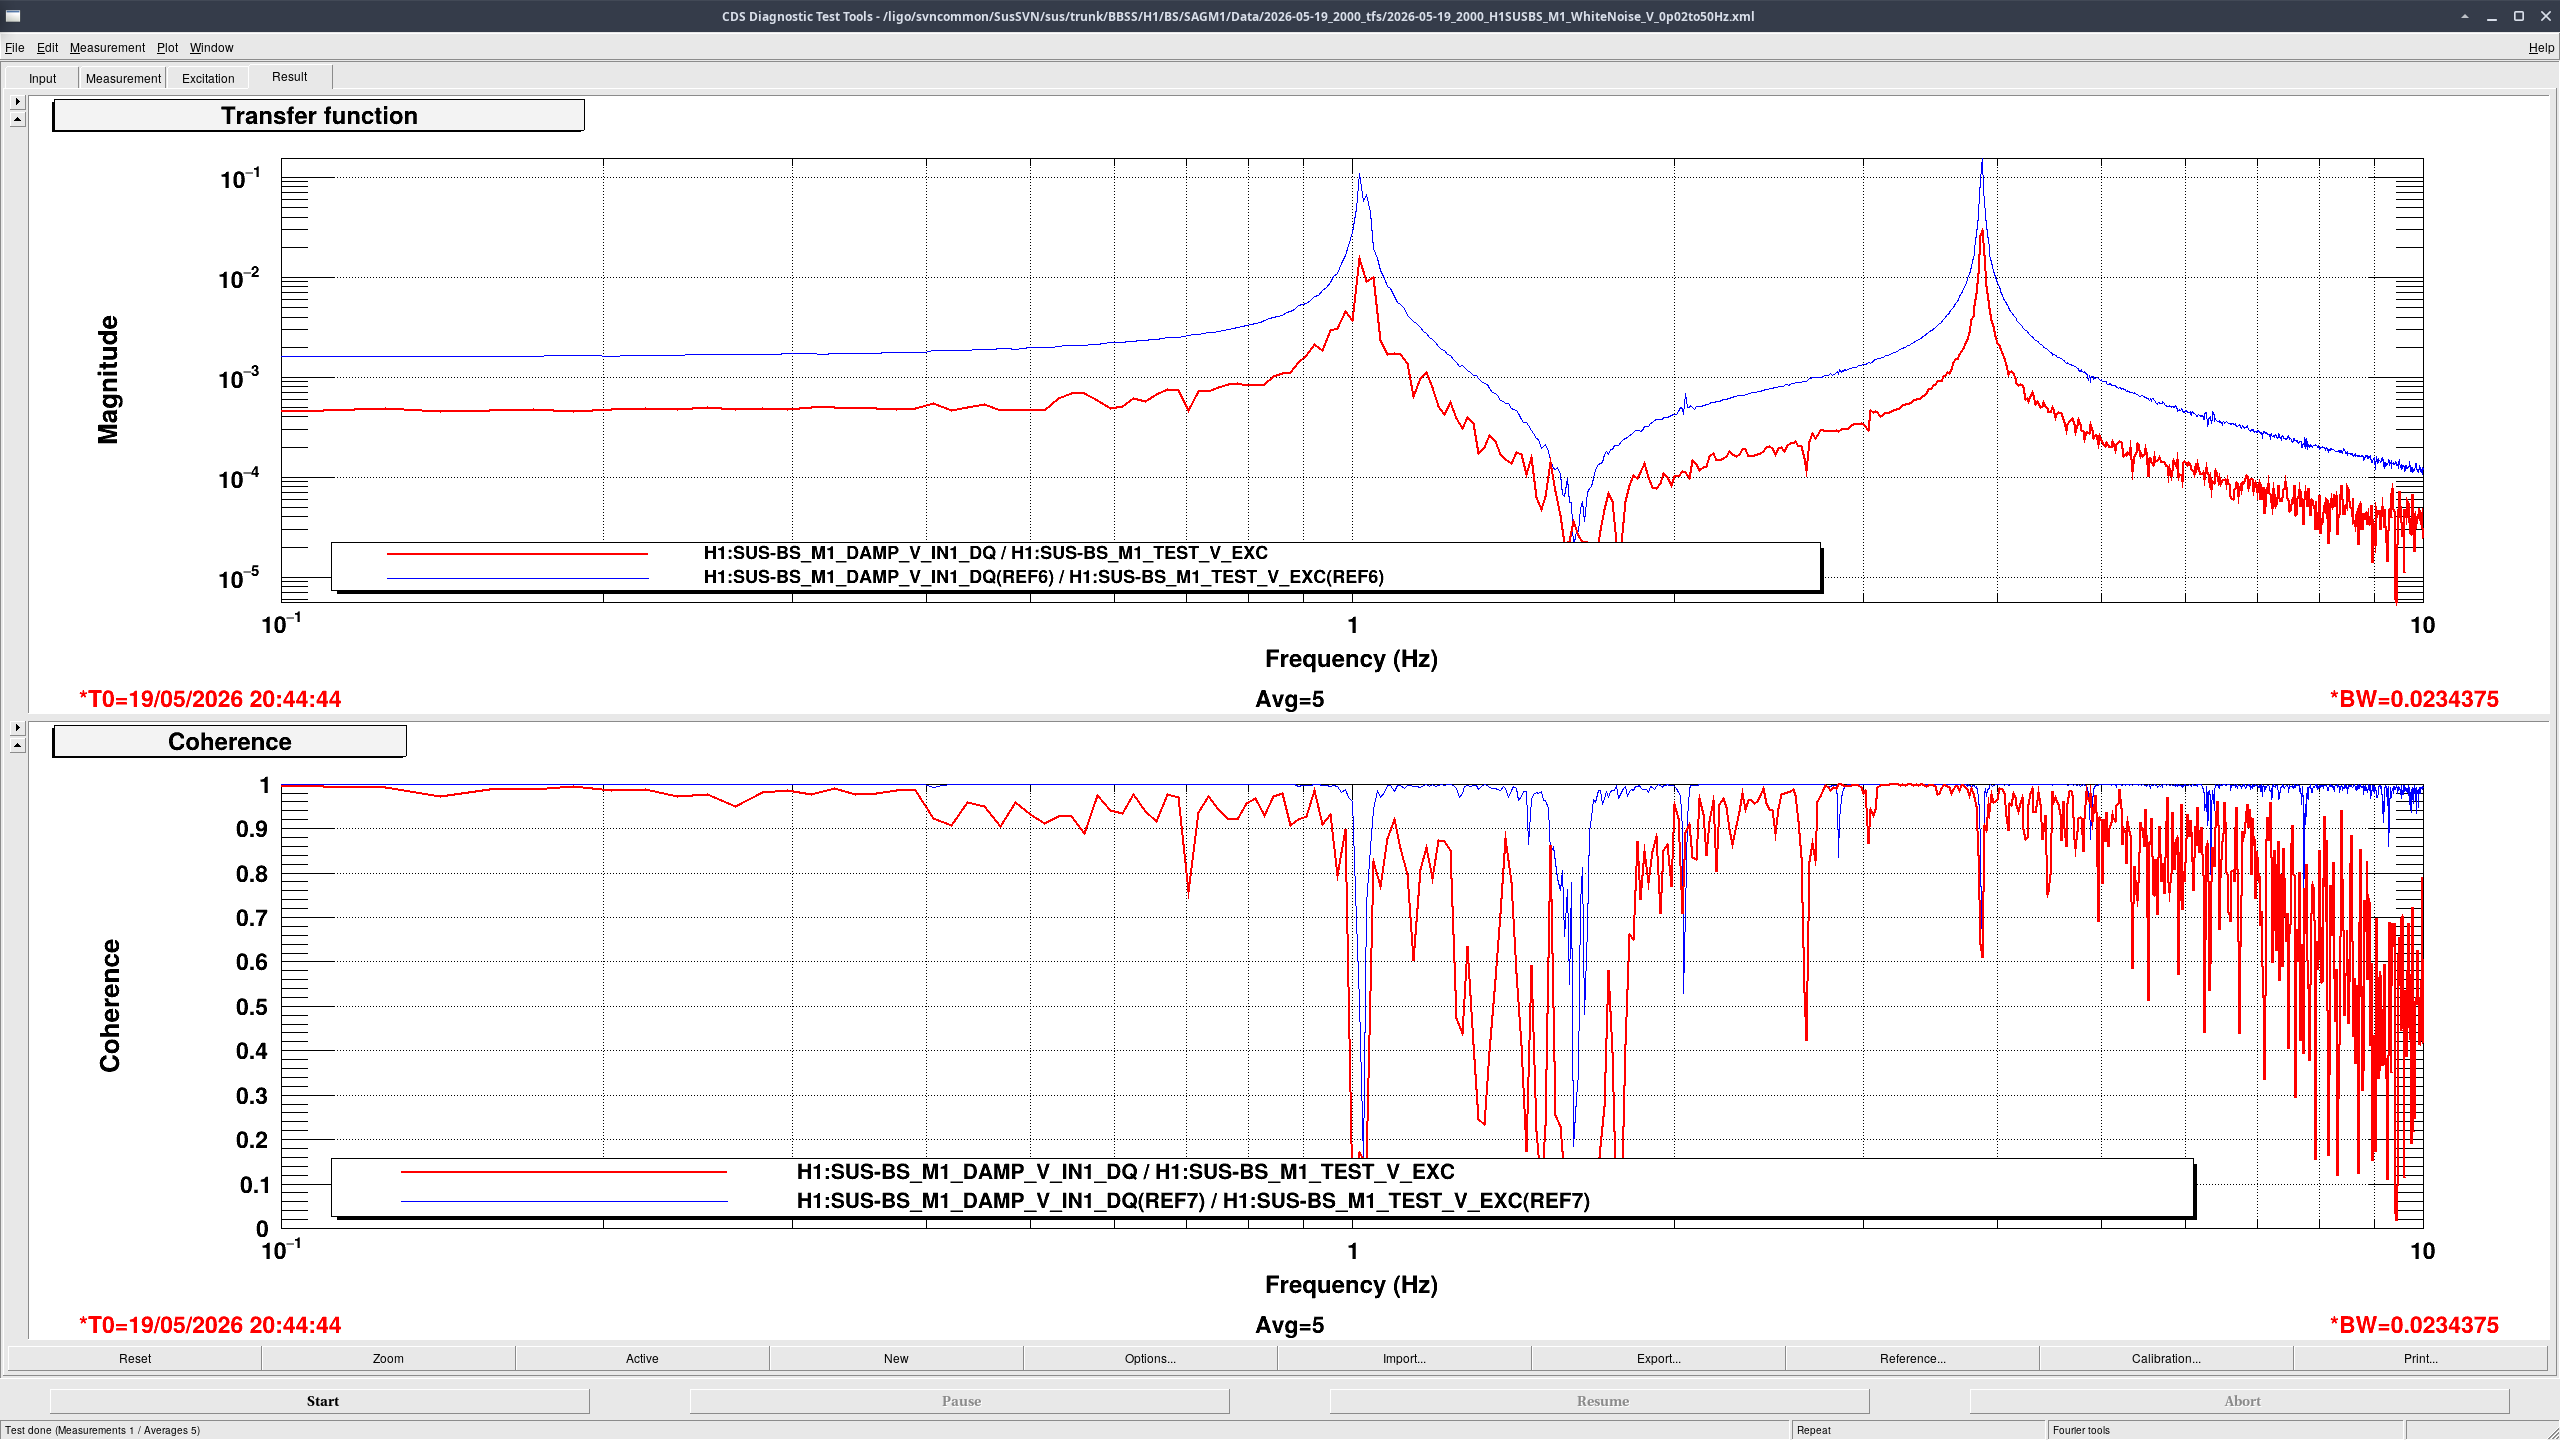
Task: Open the window menu icon in title bar
Action: 13,16
